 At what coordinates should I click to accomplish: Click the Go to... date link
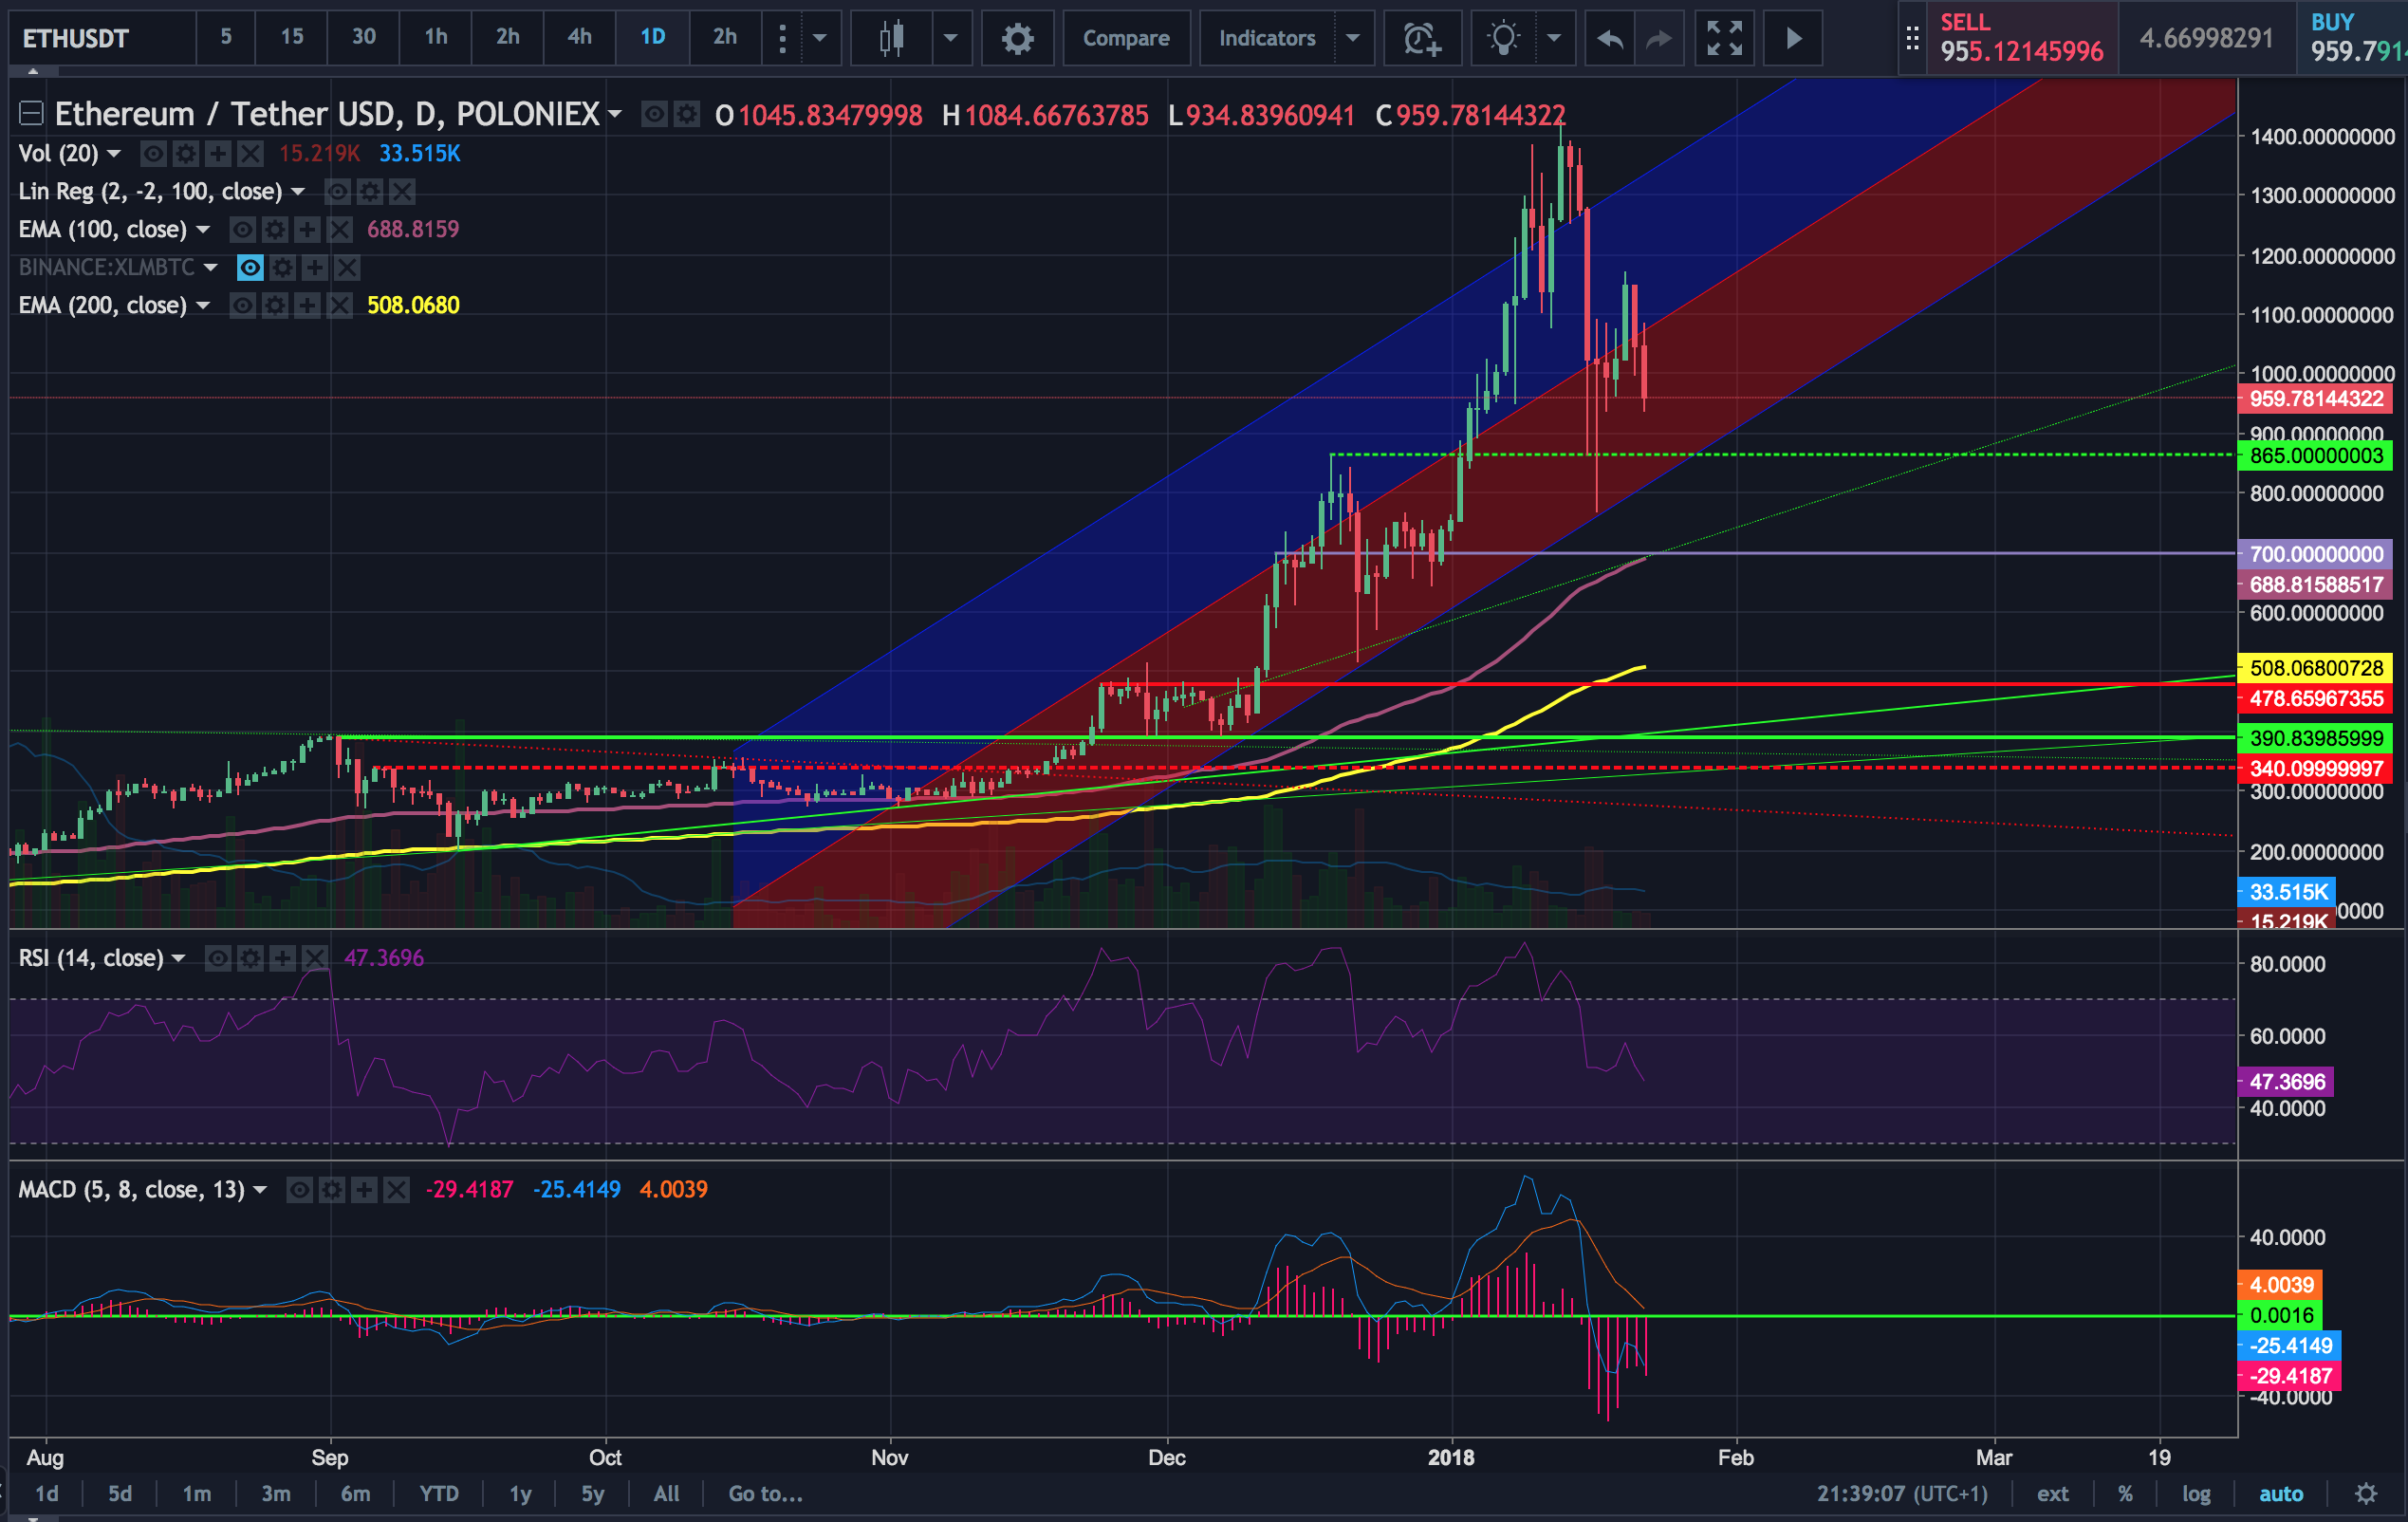[x=765, y=1494]
